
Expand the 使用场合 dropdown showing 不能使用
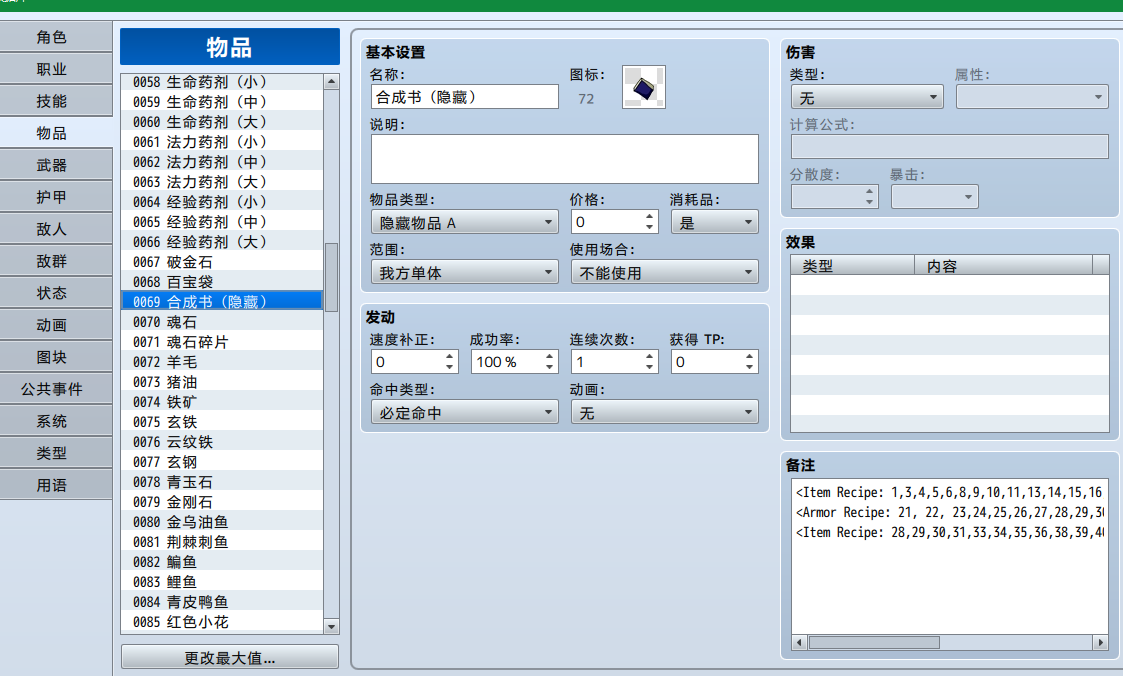(665, 273)
